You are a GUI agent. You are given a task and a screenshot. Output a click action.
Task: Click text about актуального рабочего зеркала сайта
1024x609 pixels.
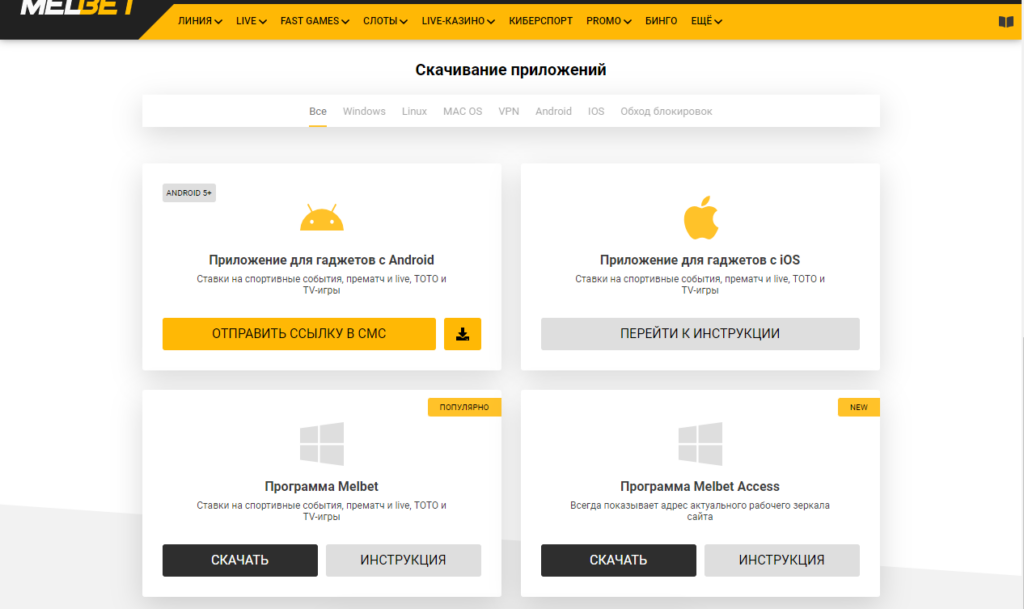click(700, 510)
